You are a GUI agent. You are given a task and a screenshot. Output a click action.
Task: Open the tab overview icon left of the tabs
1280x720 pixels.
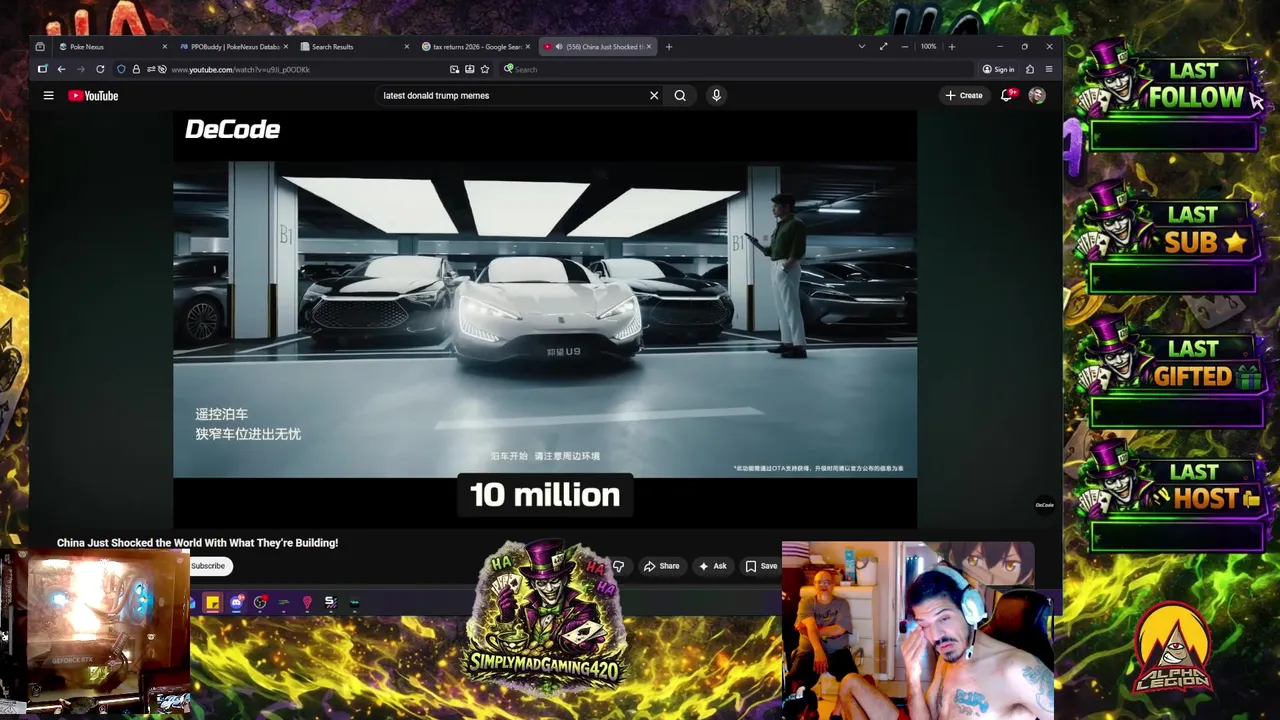pyautogui.click(x=40, y=47)
